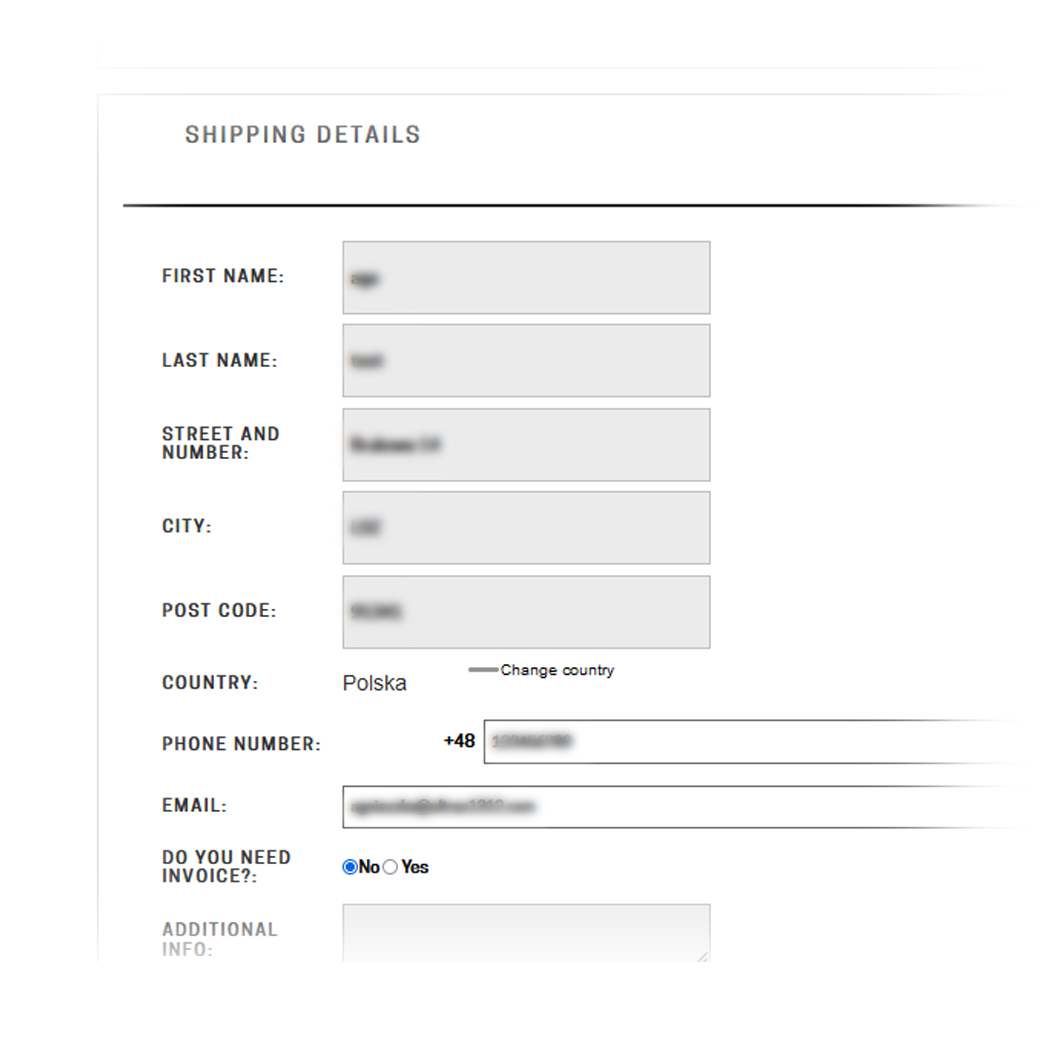Choose "Yes" for needing an invoice
1050x1050 pixels.
tap(390, 867)
